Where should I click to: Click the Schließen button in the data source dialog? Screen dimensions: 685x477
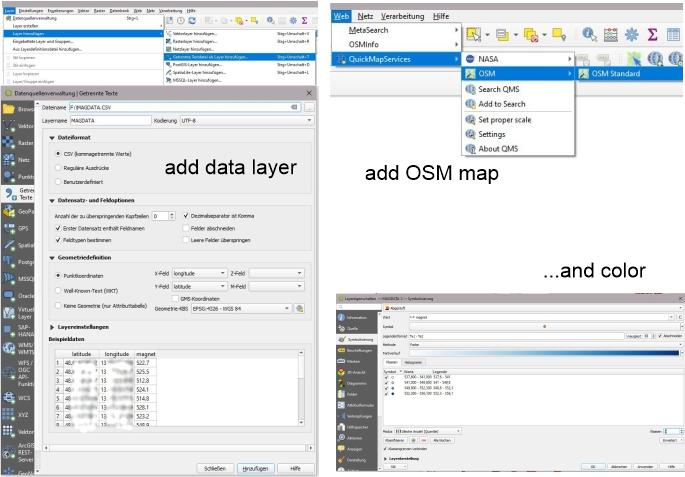click(x=215, y=468)
